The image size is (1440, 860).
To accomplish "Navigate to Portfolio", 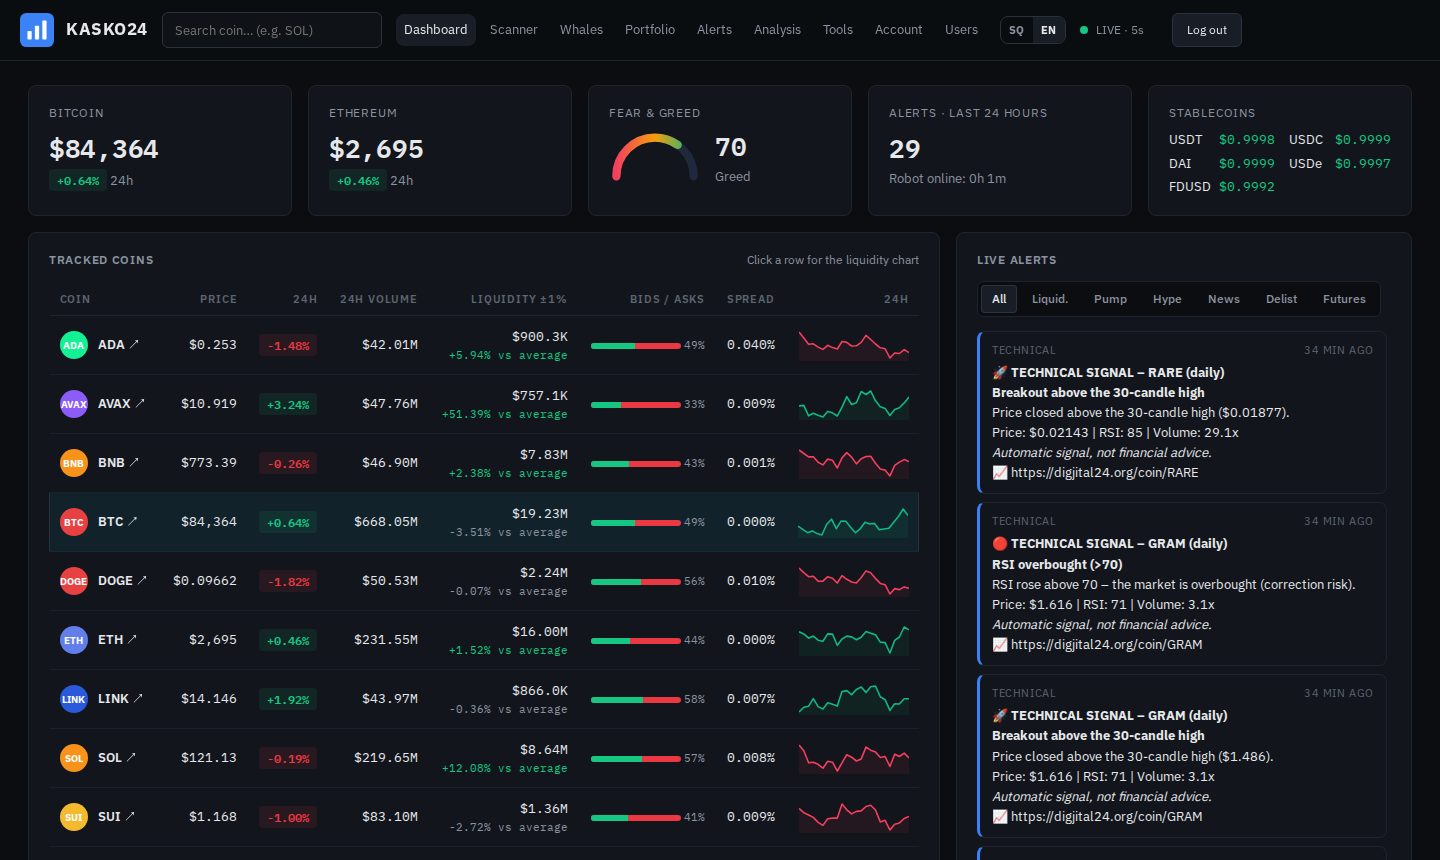I will [x=650, y=30].
